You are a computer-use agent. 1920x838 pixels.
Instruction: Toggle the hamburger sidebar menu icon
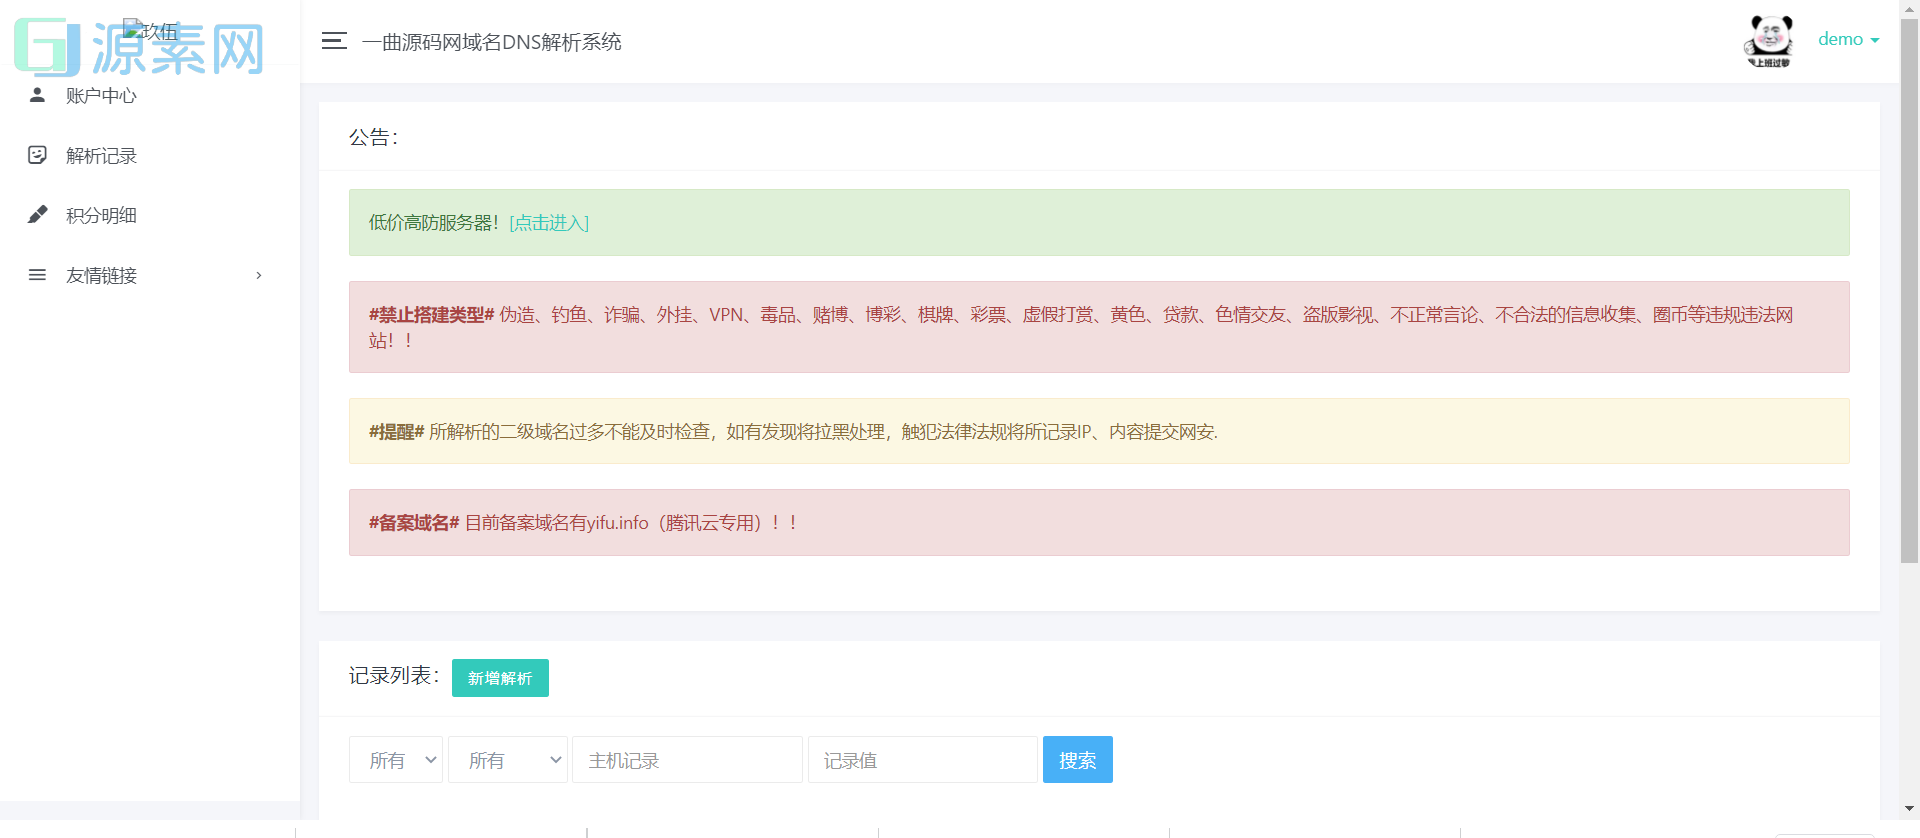pyautogui.click(x=334, y=41)
